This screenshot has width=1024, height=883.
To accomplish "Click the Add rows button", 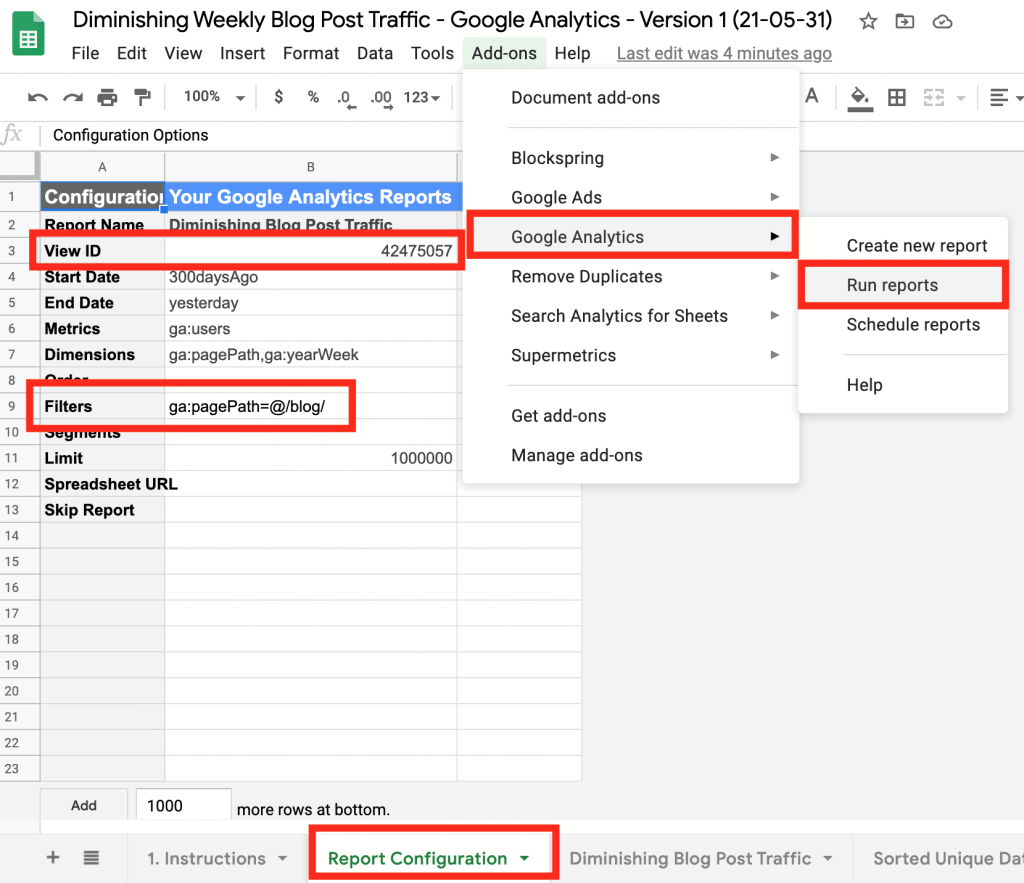I will click(84, 805).
